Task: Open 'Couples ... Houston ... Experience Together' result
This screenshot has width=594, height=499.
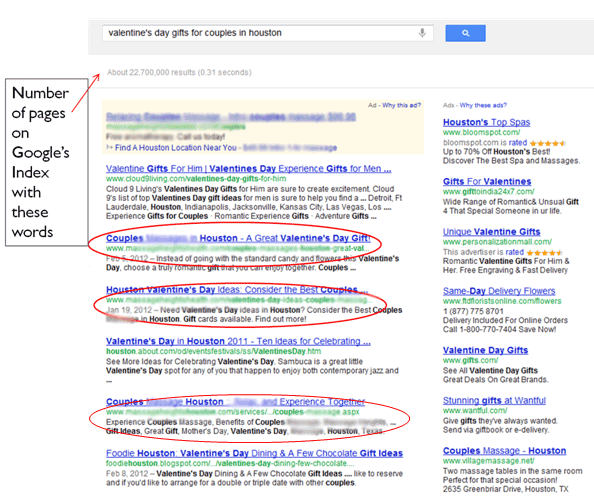Action: point(235,402)
